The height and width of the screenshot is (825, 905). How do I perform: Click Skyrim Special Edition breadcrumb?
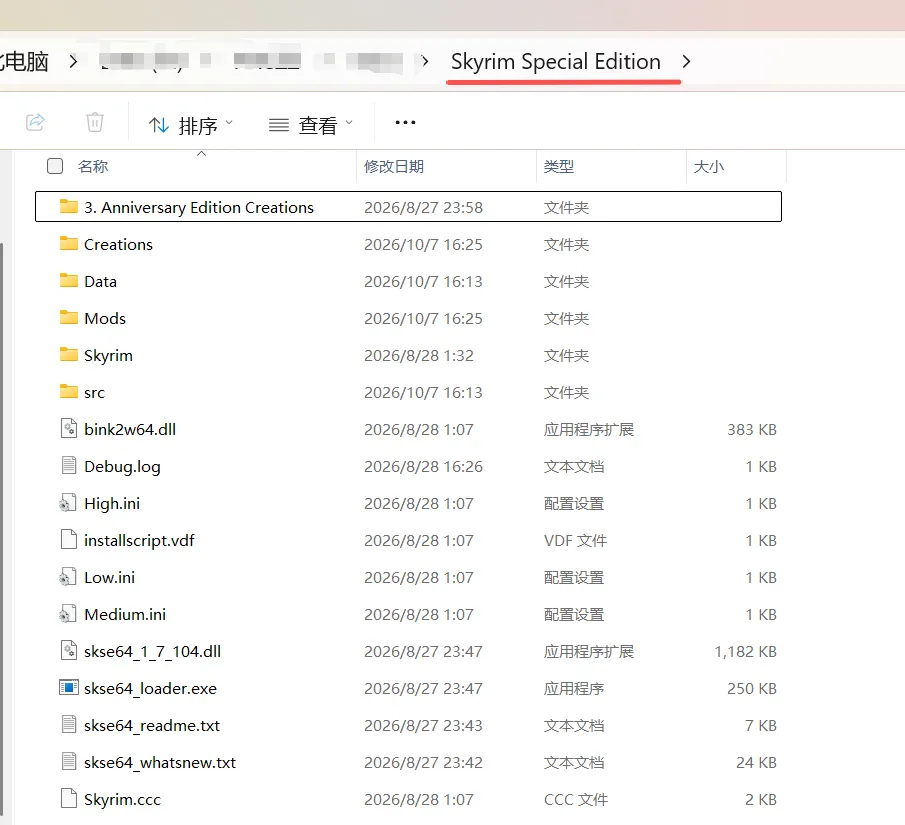[556, 61]
